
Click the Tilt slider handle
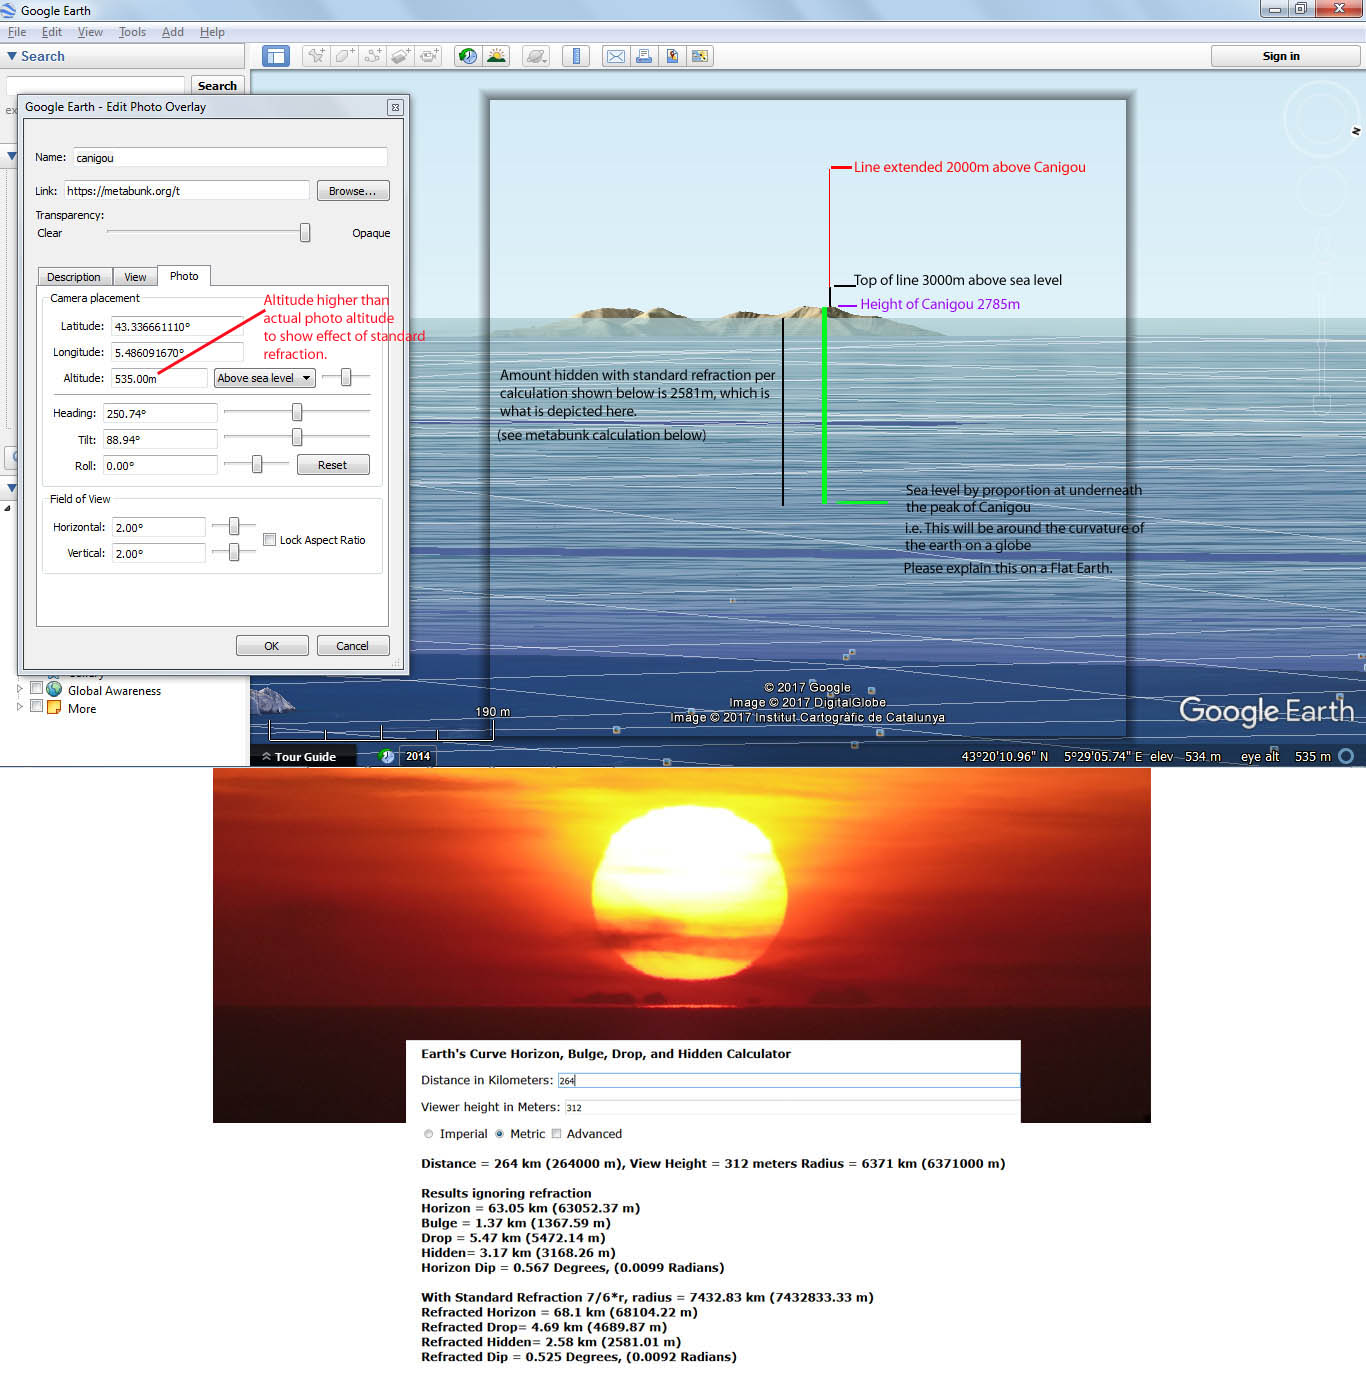(x=297, y=437)
